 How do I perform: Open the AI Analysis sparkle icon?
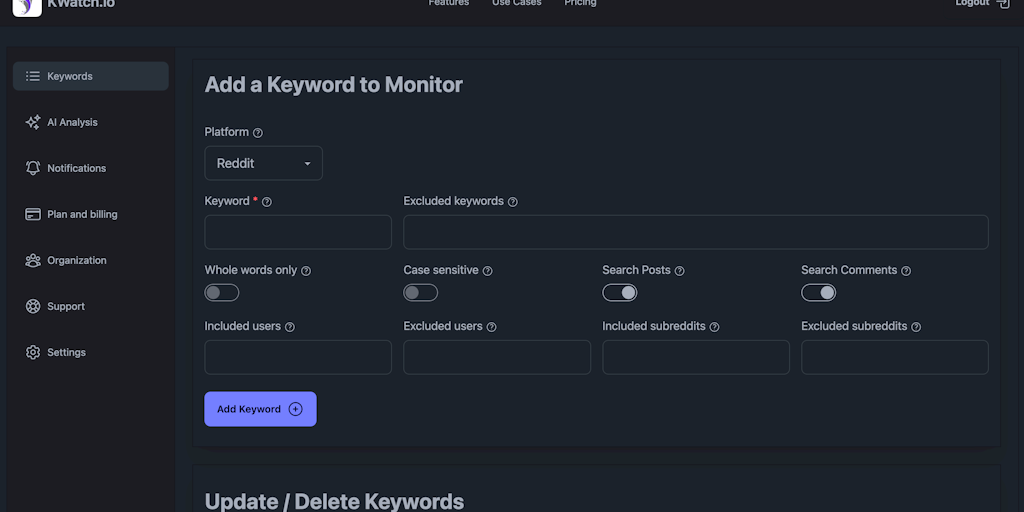click(33, 122)
